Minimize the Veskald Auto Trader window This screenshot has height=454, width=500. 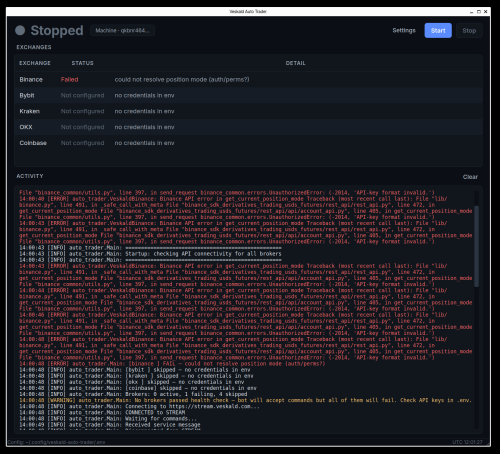(472, 12)
